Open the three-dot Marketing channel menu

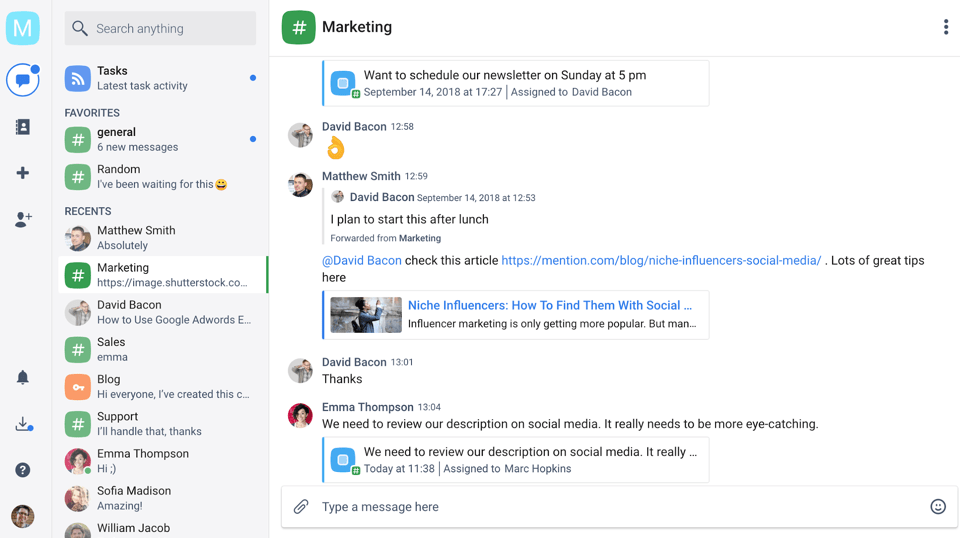coord(945,28)
